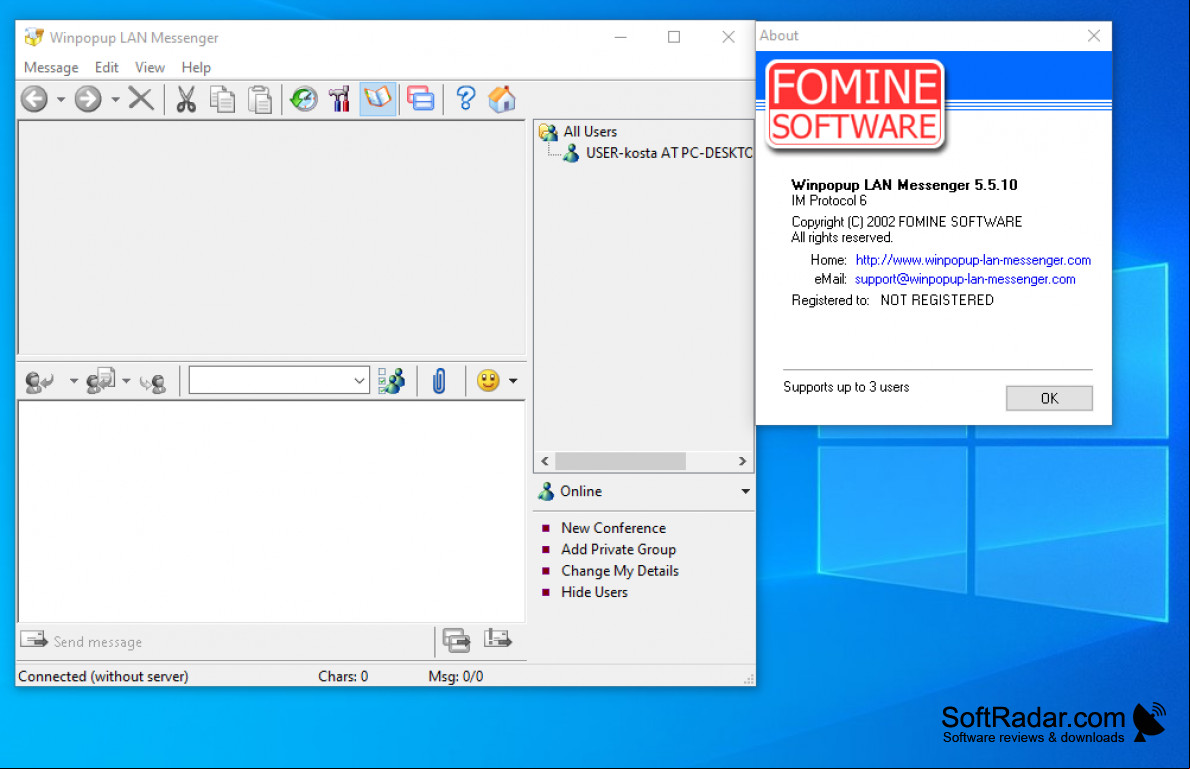Open the Help menu
The height and width of the screenshot is (769, 1190).
[x=196, y=68]
